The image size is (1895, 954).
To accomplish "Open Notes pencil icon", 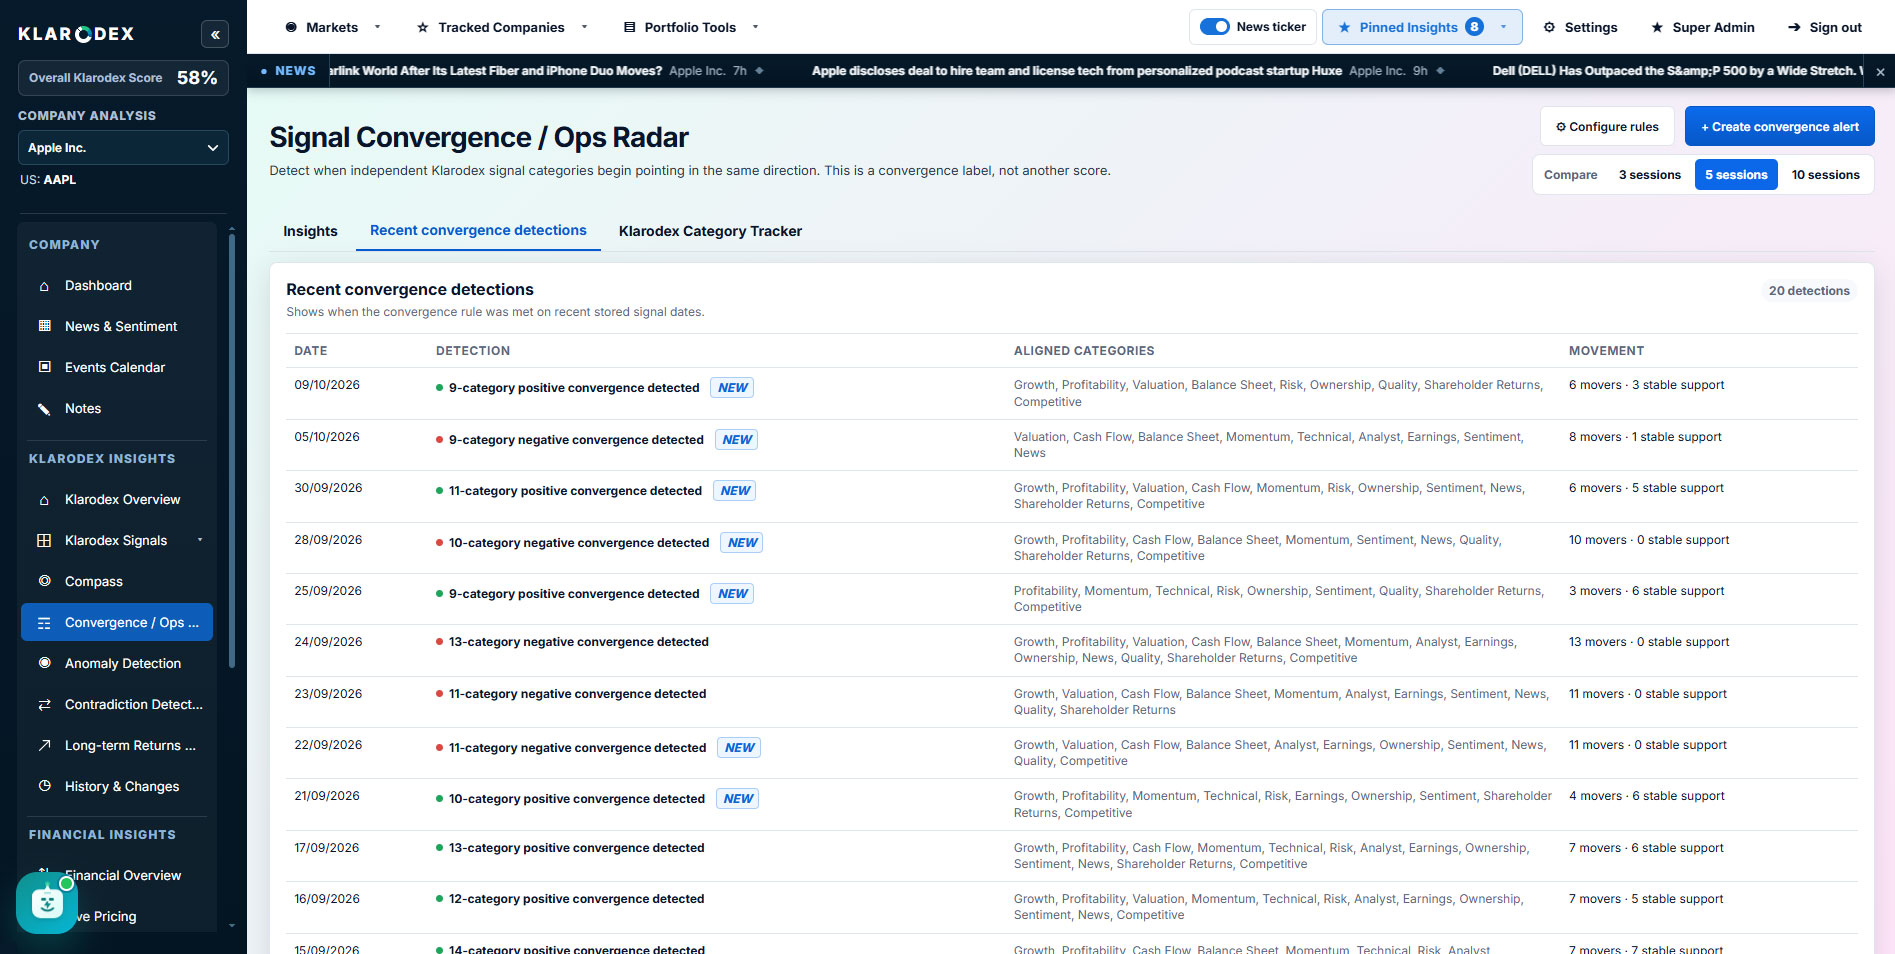I will pos(44,408).
